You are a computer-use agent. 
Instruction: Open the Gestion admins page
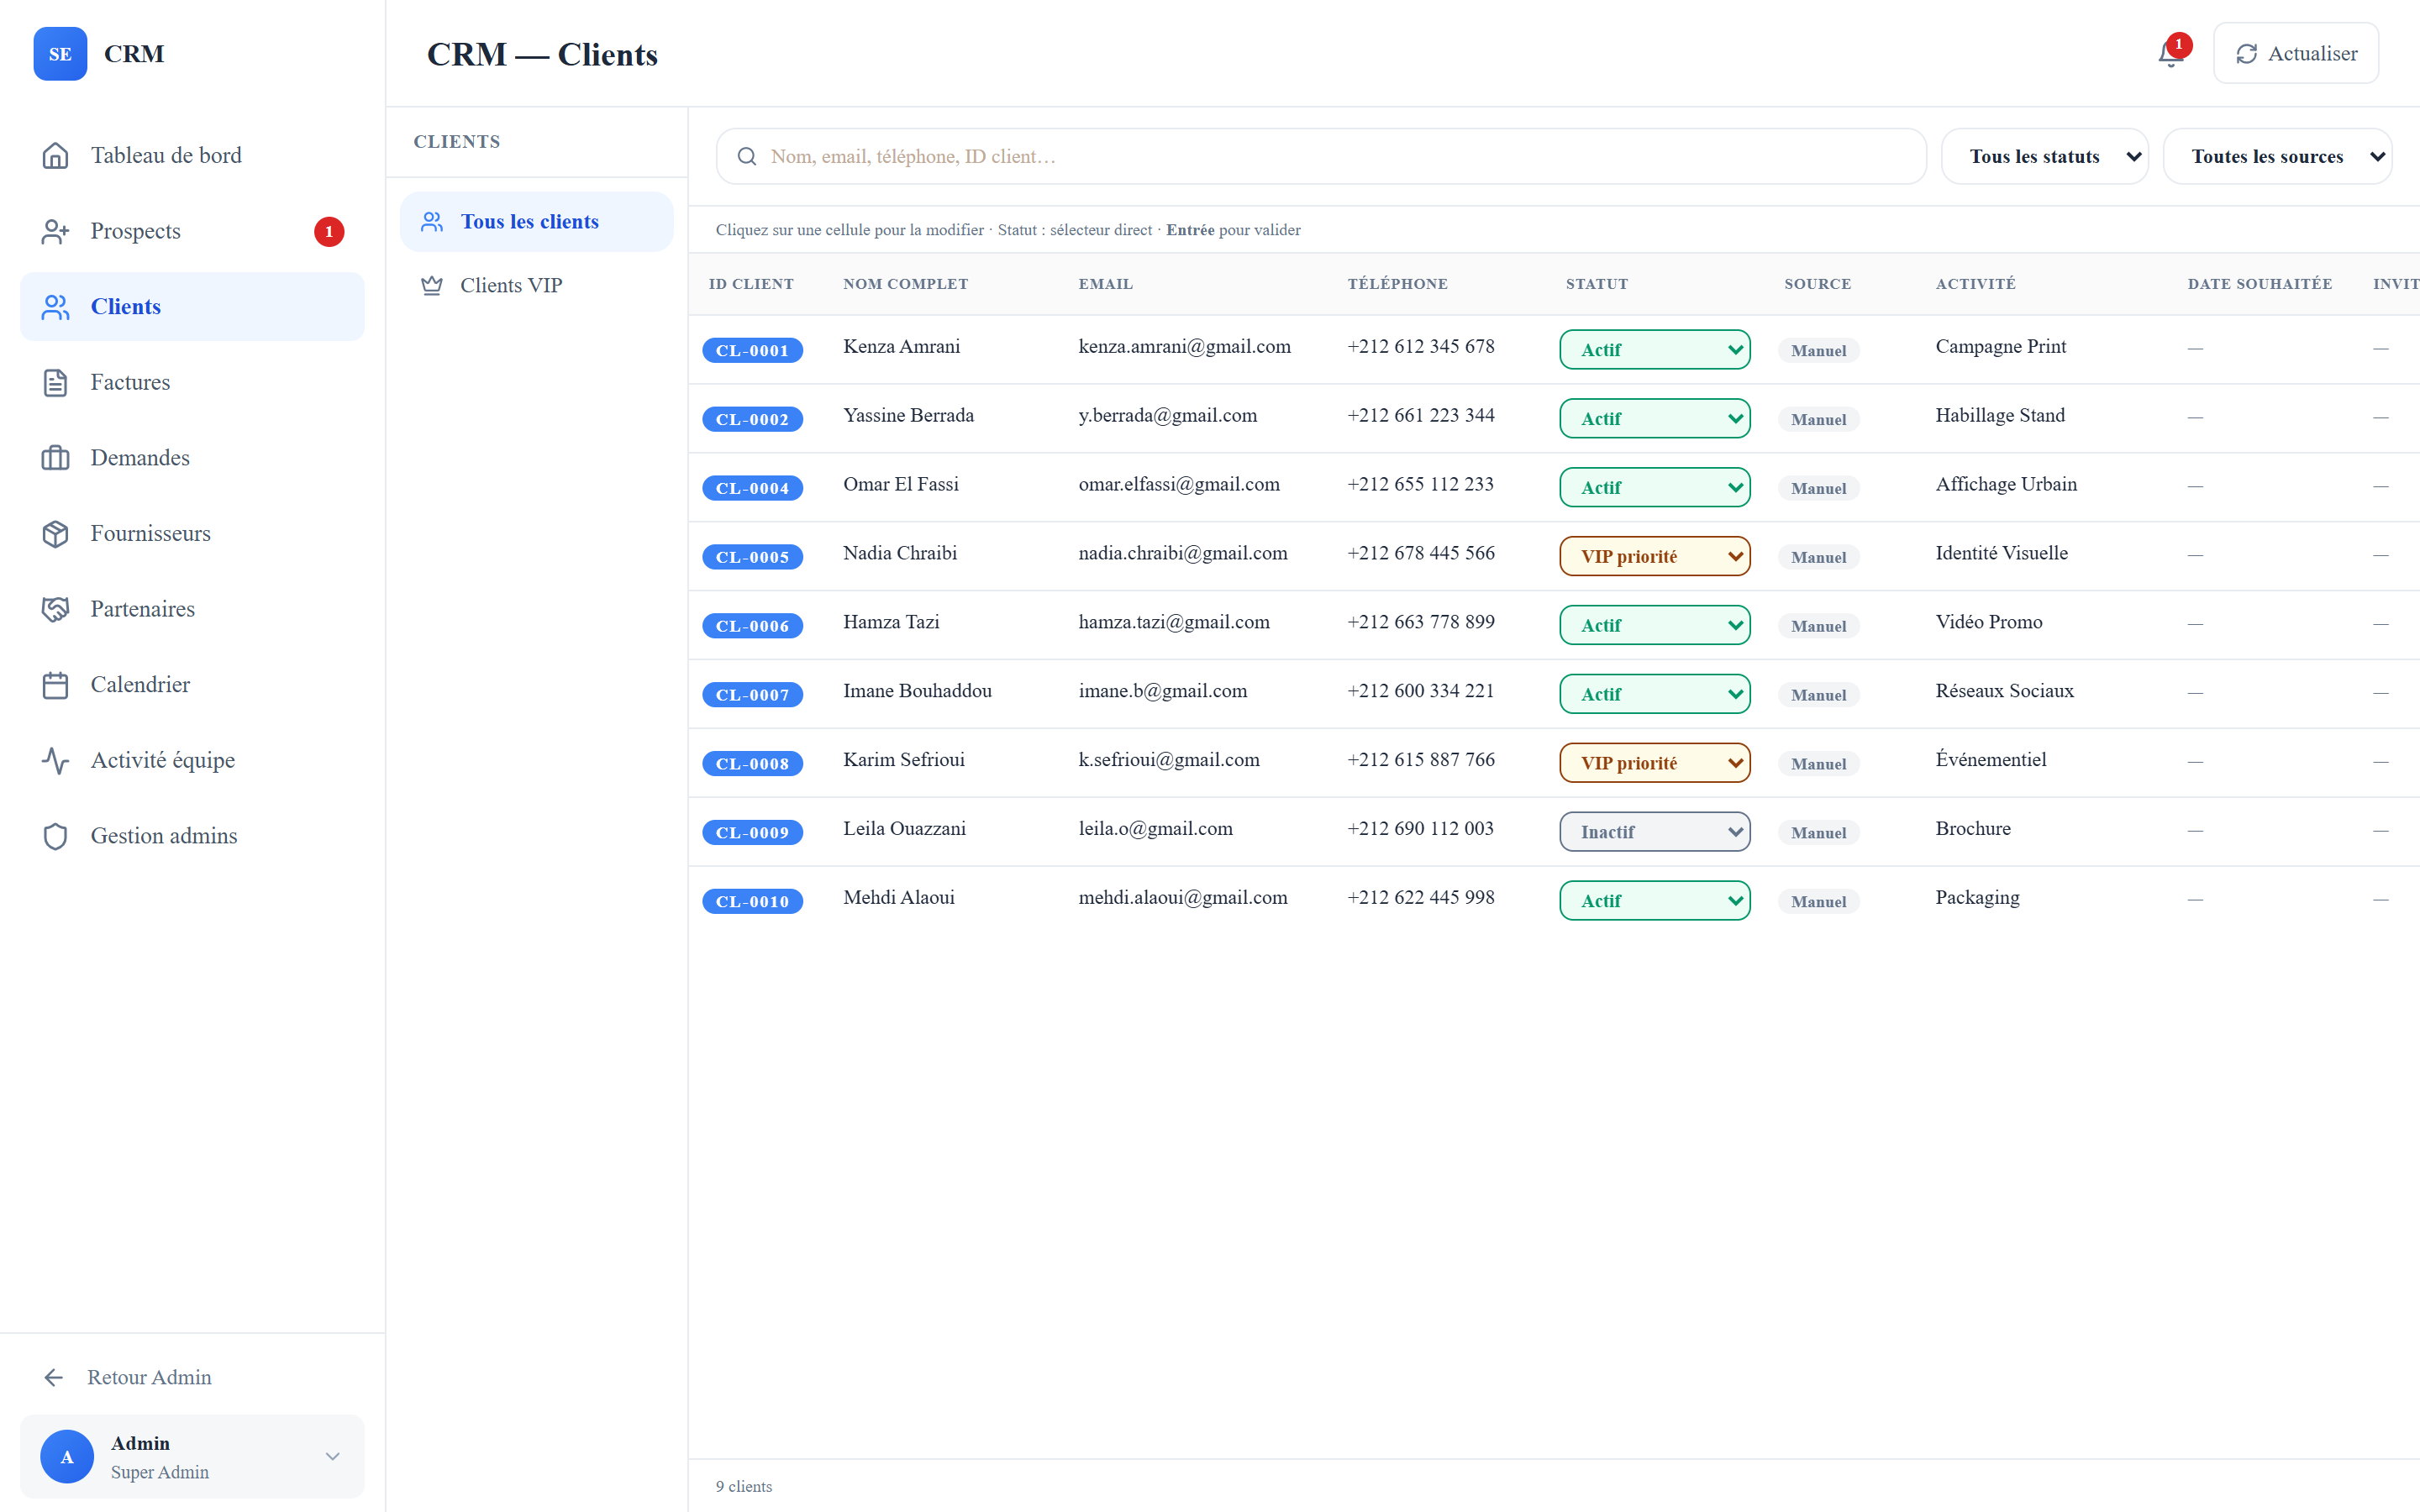[192, 836]
